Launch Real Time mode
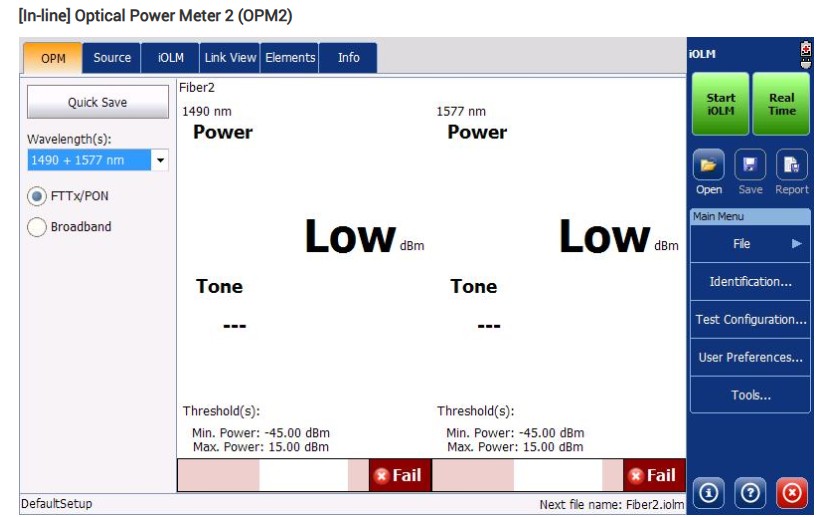 pyautogui.click(x=781, y=104)
